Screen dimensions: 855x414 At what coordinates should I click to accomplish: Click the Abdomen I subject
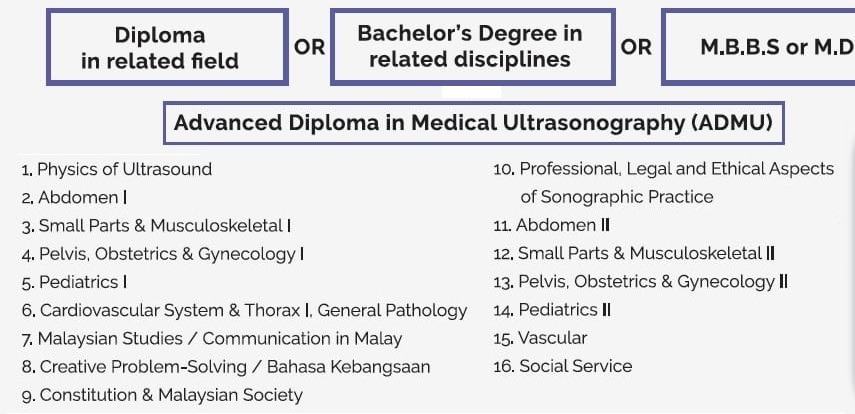click(82, 198)
